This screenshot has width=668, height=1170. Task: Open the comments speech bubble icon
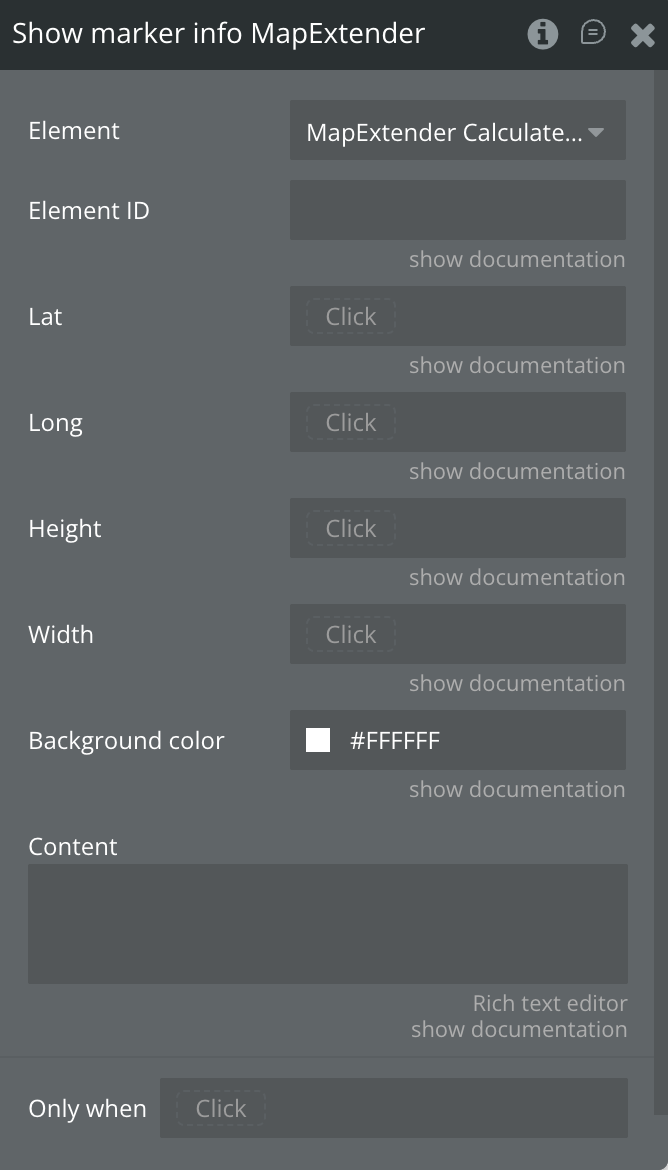pyautogui.click(x=593, y=34)
